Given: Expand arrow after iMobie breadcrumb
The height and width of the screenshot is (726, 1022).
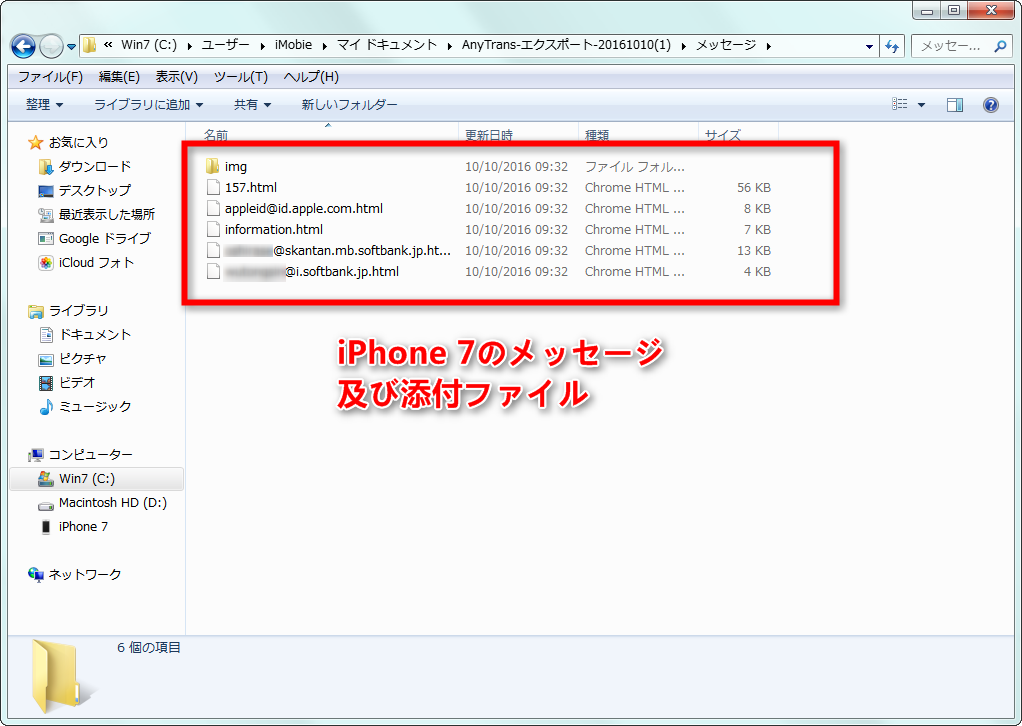Looking at the screenshot, I should tap(325, 46).
